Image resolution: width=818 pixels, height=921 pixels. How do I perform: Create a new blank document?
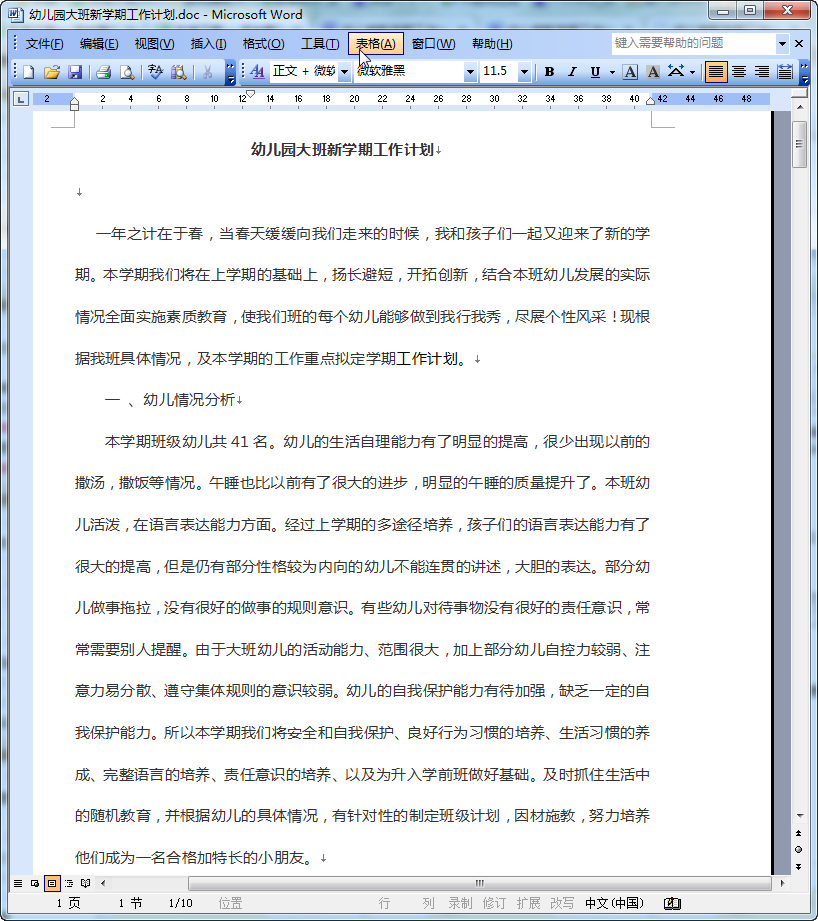(29, 72)
